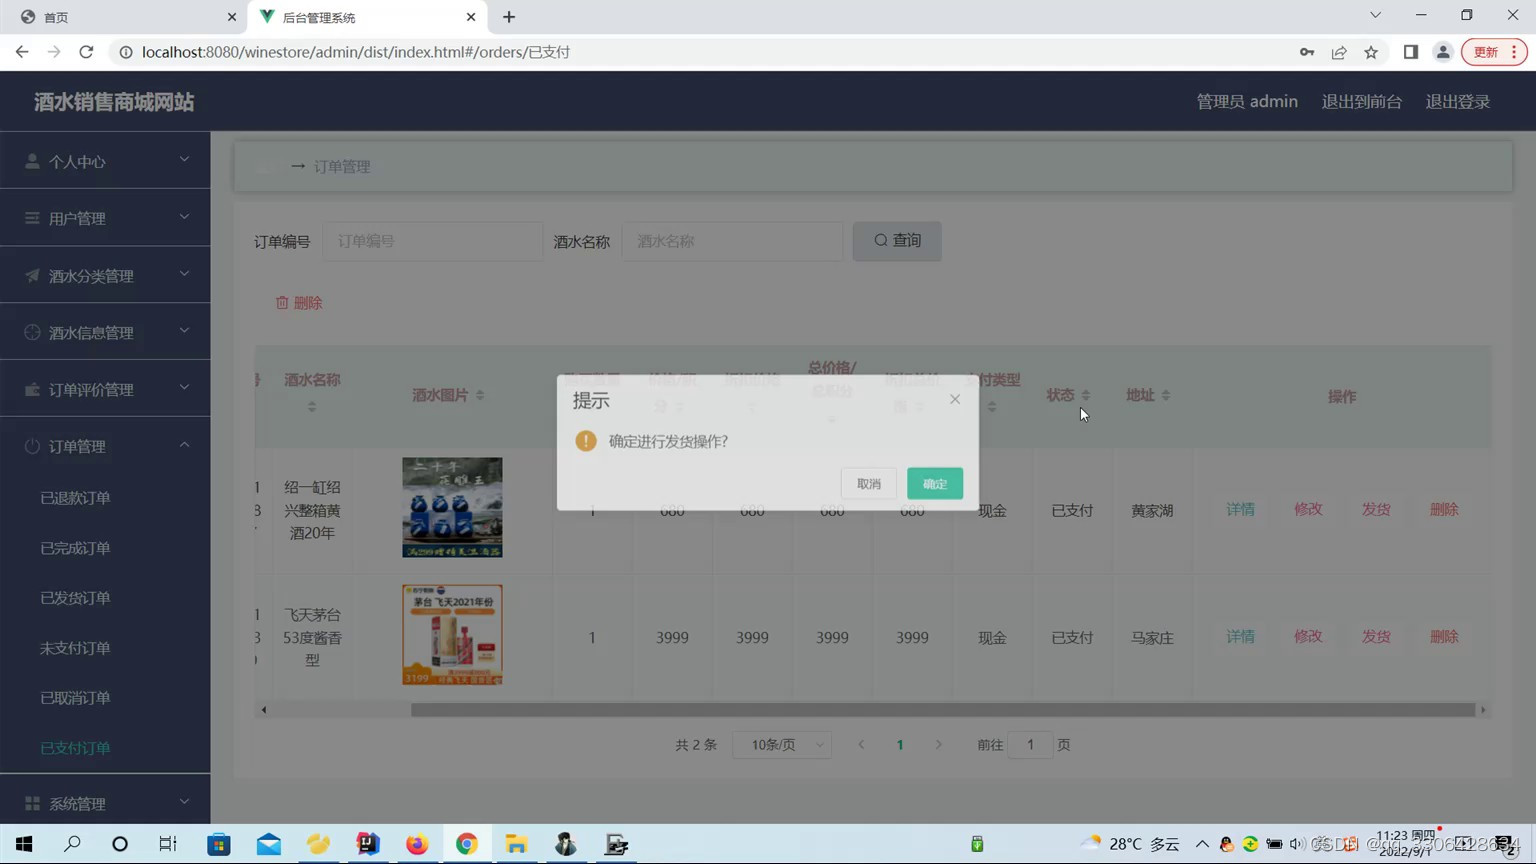1536x864 pixels.
Task: Click the Chrome icon in the taskbar
Action: 467,844
